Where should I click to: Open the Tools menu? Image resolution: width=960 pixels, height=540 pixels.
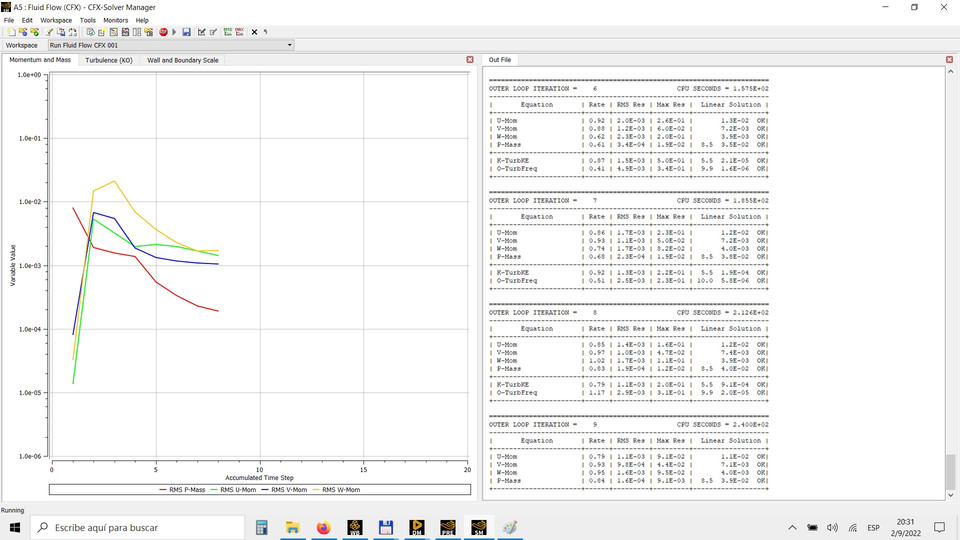pyautogui.click(x=88, y=20)
